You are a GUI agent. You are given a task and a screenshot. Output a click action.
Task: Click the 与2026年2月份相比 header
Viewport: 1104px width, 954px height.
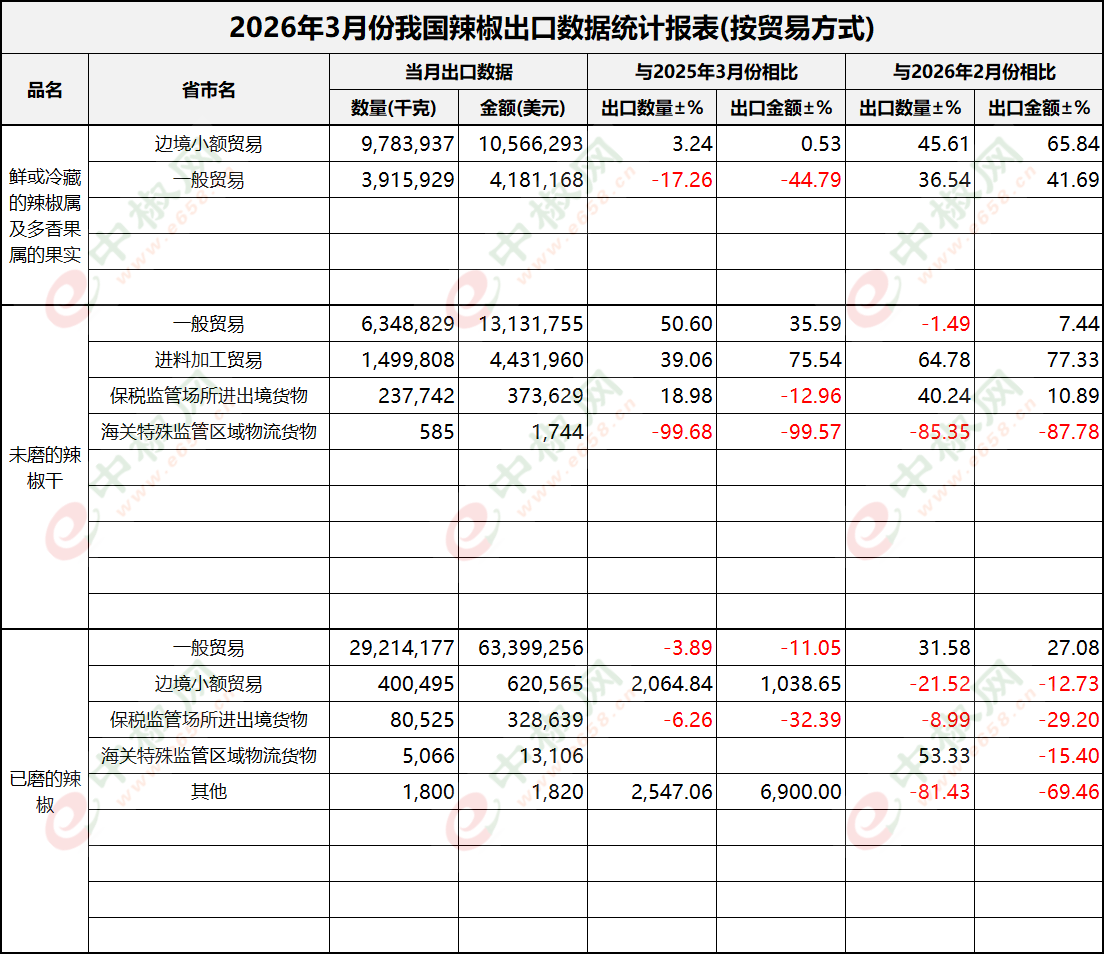click(x=974, y=72)
